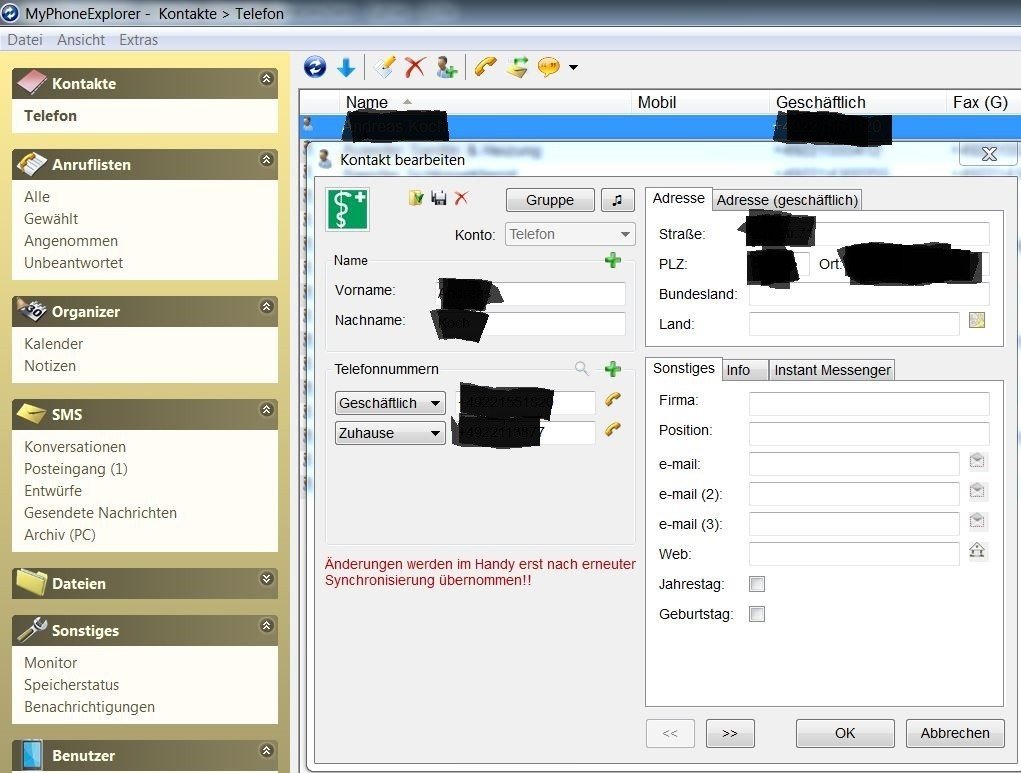Open the Geschäftlich number type dropdown
Image resolution: width=1021 pixels, height=773 pixels.
tap(390, 403)
